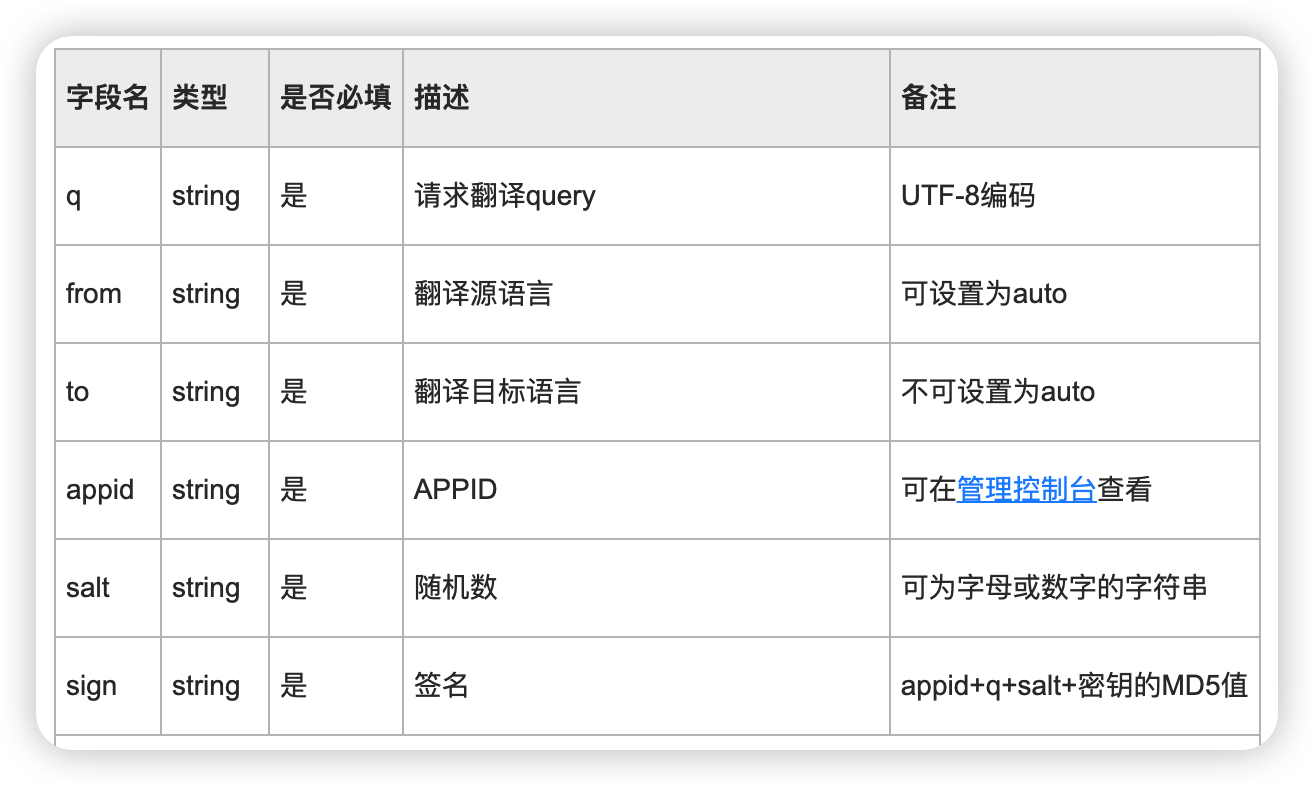Image resolution: width=1314 pixels, height=786 pixels.
Task: Click the 翻译目标语言 description cell
Action: point(497,392)
